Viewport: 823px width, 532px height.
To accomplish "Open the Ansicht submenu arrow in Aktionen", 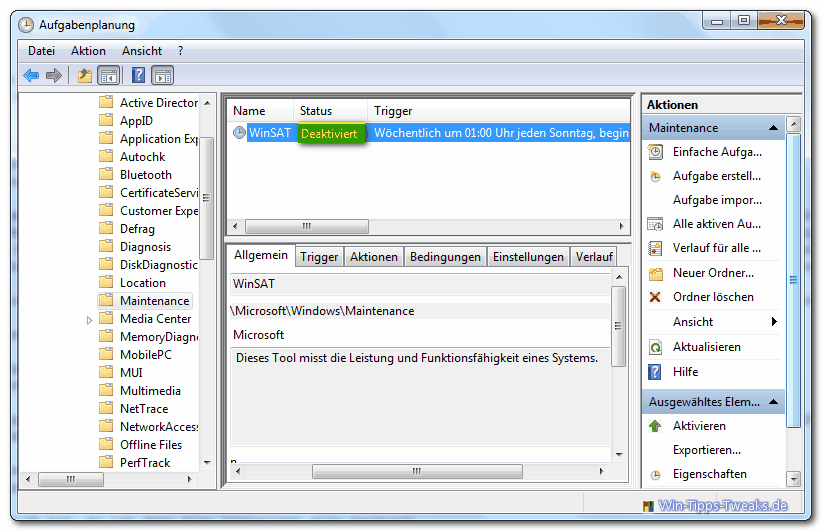I will pyautogui.click(x=774, y=322).
